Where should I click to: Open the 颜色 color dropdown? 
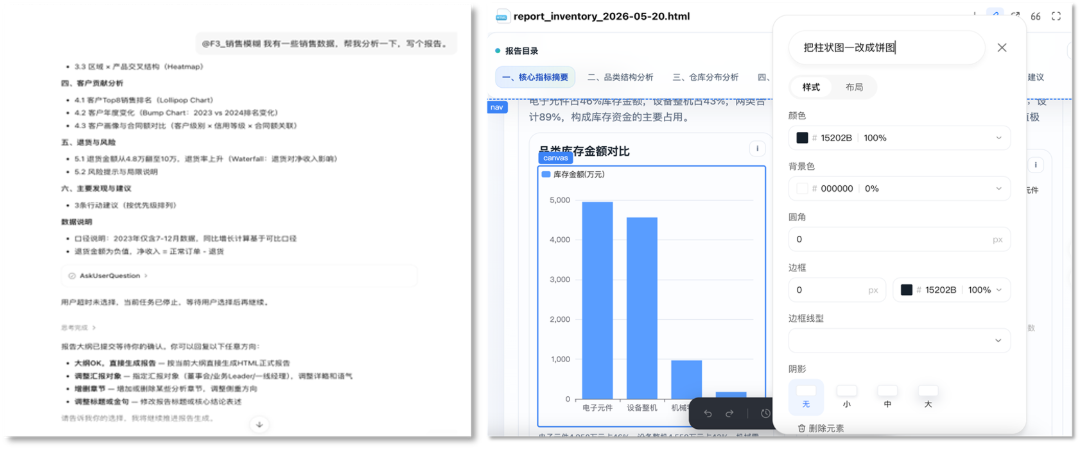[x=999, y=138]
